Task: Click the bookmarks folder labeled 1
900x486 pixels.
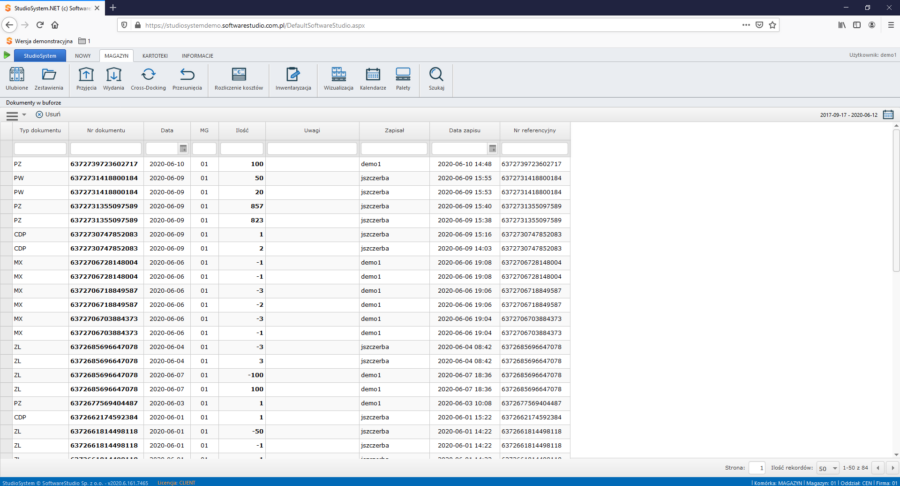Action: point(84,41)
